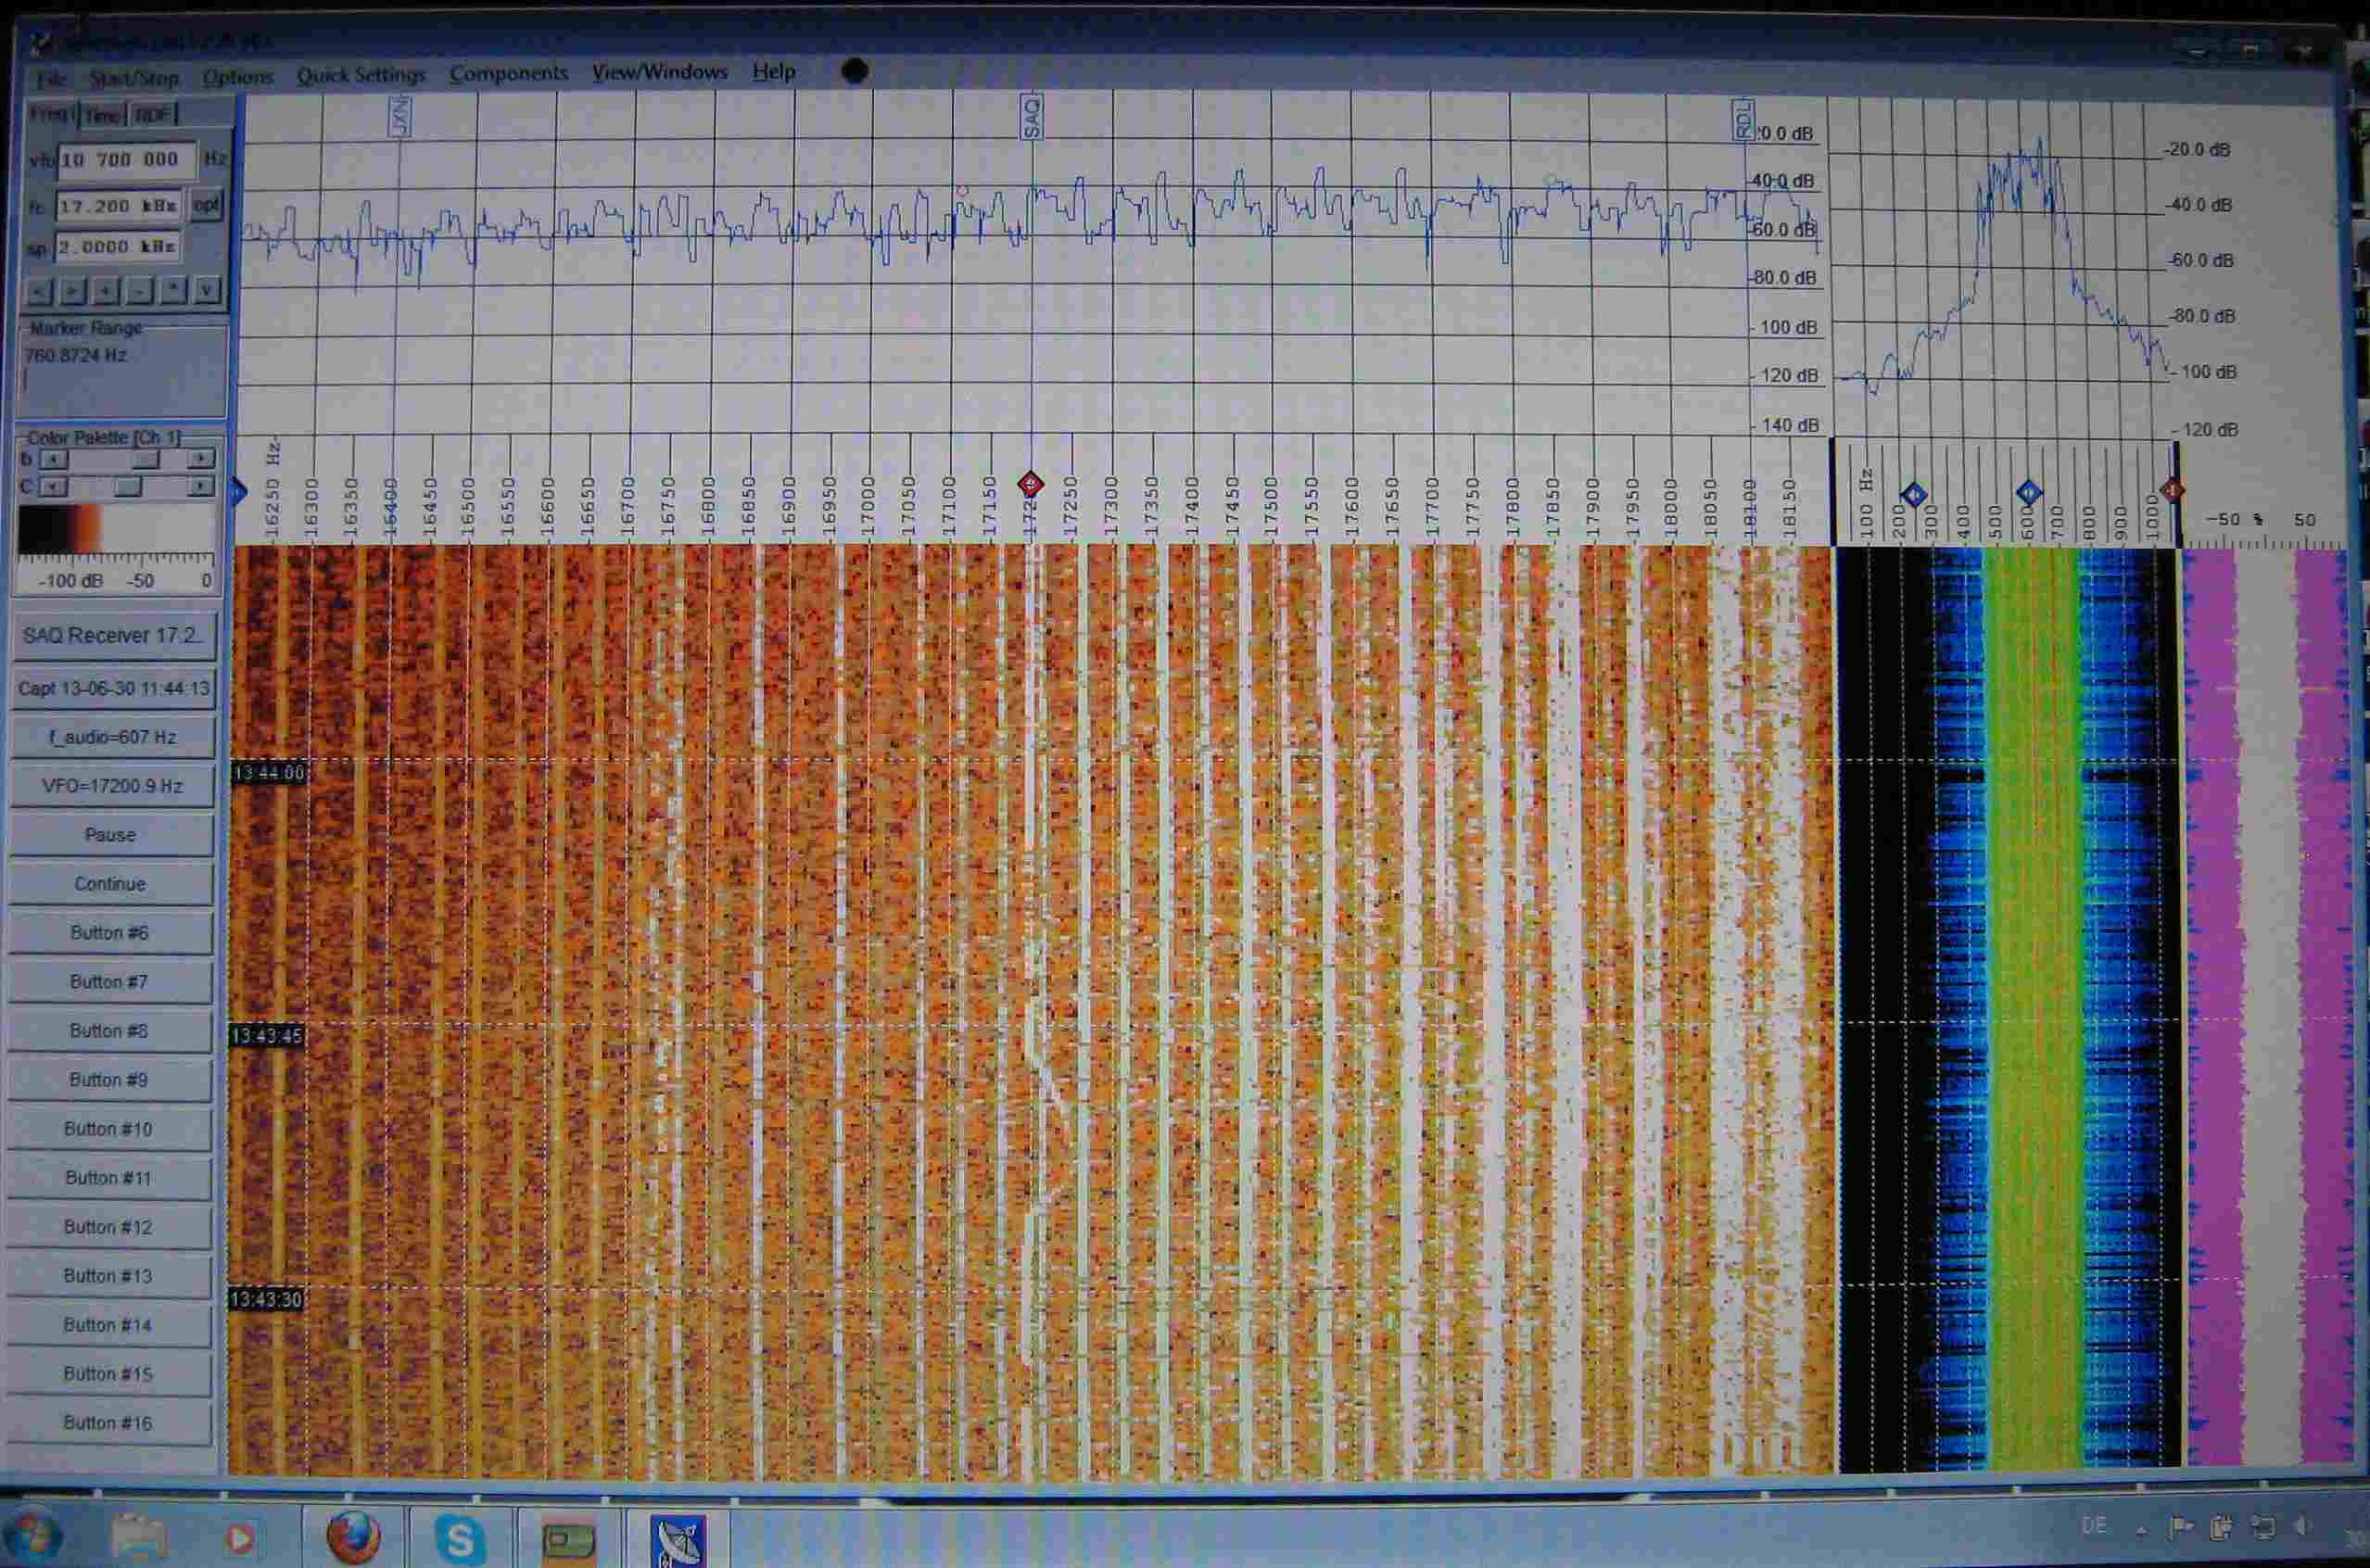
Task: Click the blue diamond marker near 250 Hz
Action: (x=1913, y=494)
